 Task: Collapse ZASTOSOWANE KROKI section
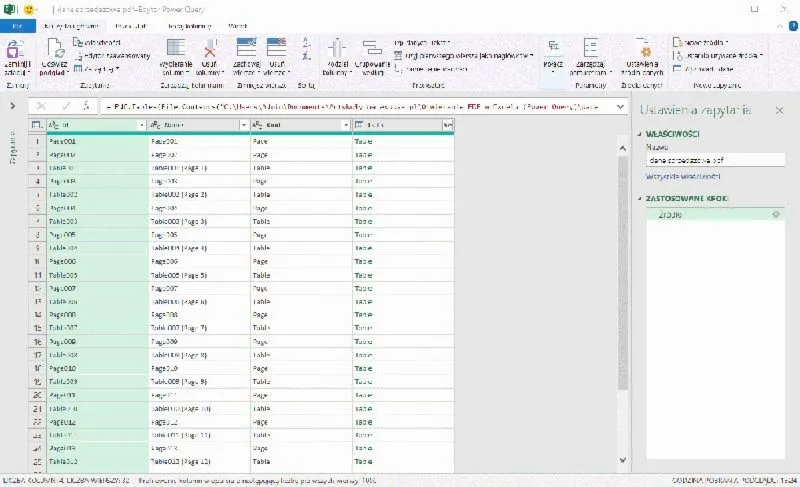639,198
